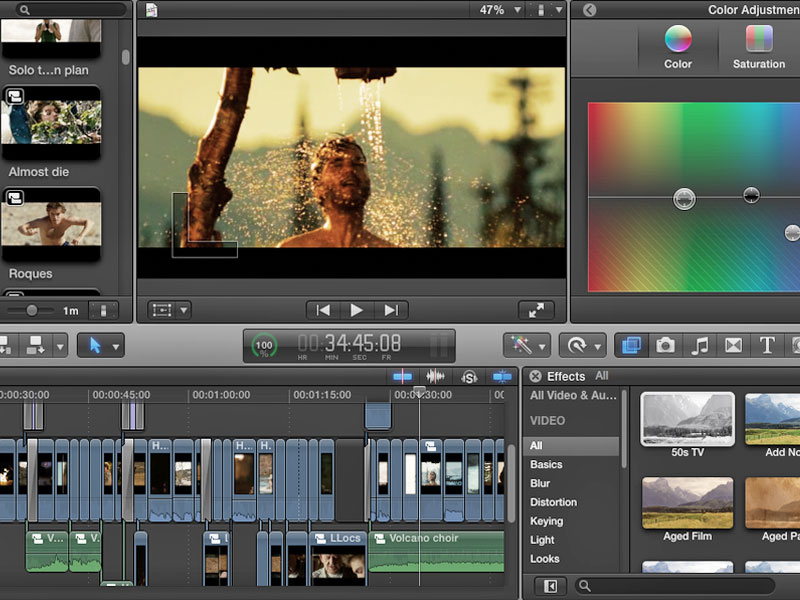Screen dimensions: 800x600
Task: Click the Transform tool icon below viewer
Action: 162,310
